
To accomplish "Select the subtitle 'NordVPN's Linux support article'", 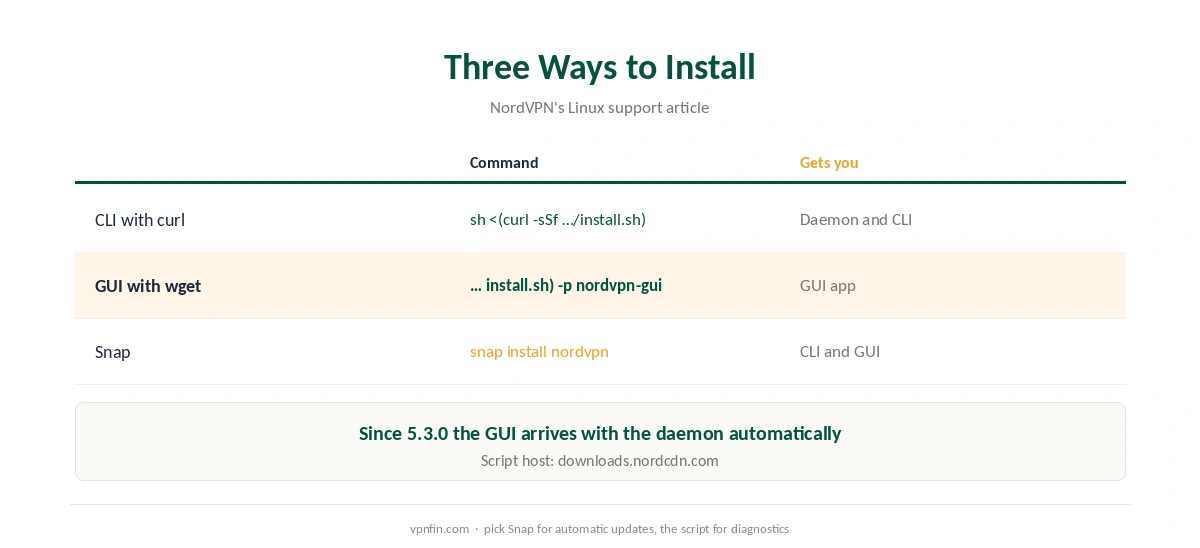I will tap(599, 108).
